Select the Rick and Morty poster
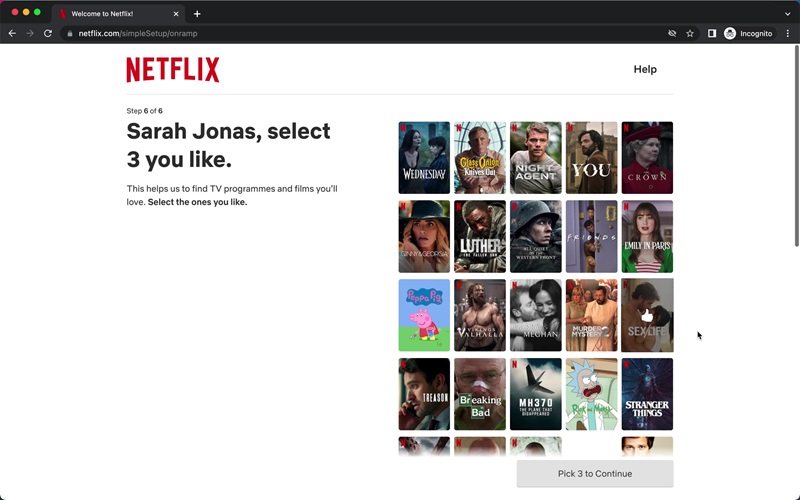Screen dimensions: 800x500 click(x=591, y=394)
